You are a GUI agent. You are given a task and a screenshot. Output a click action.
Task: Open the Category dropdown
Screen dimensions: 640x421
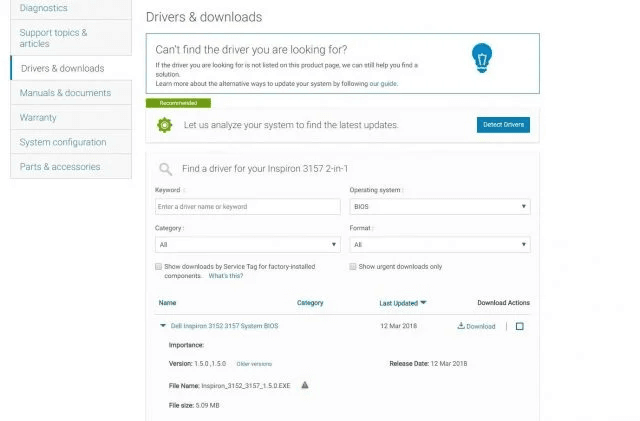(248, 245)
